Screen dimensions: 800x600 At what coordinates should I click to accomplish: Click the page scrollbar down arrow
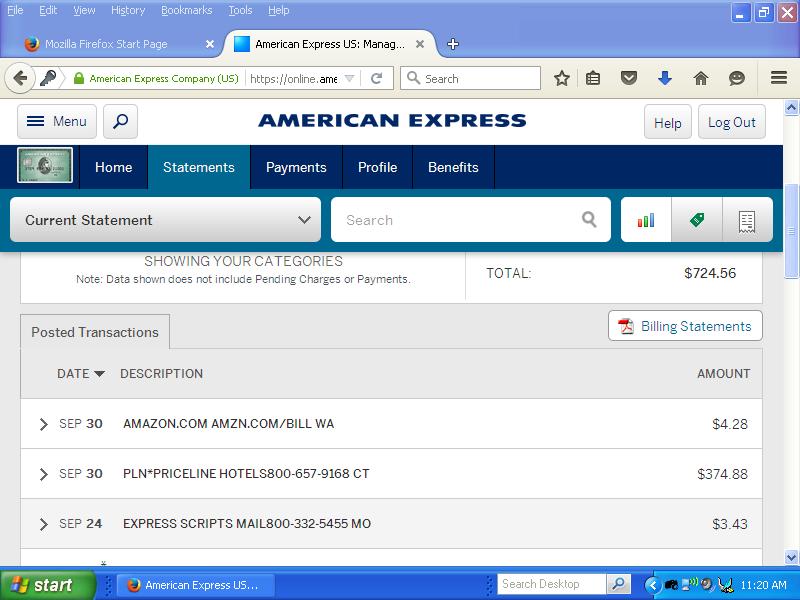point(791,557)
